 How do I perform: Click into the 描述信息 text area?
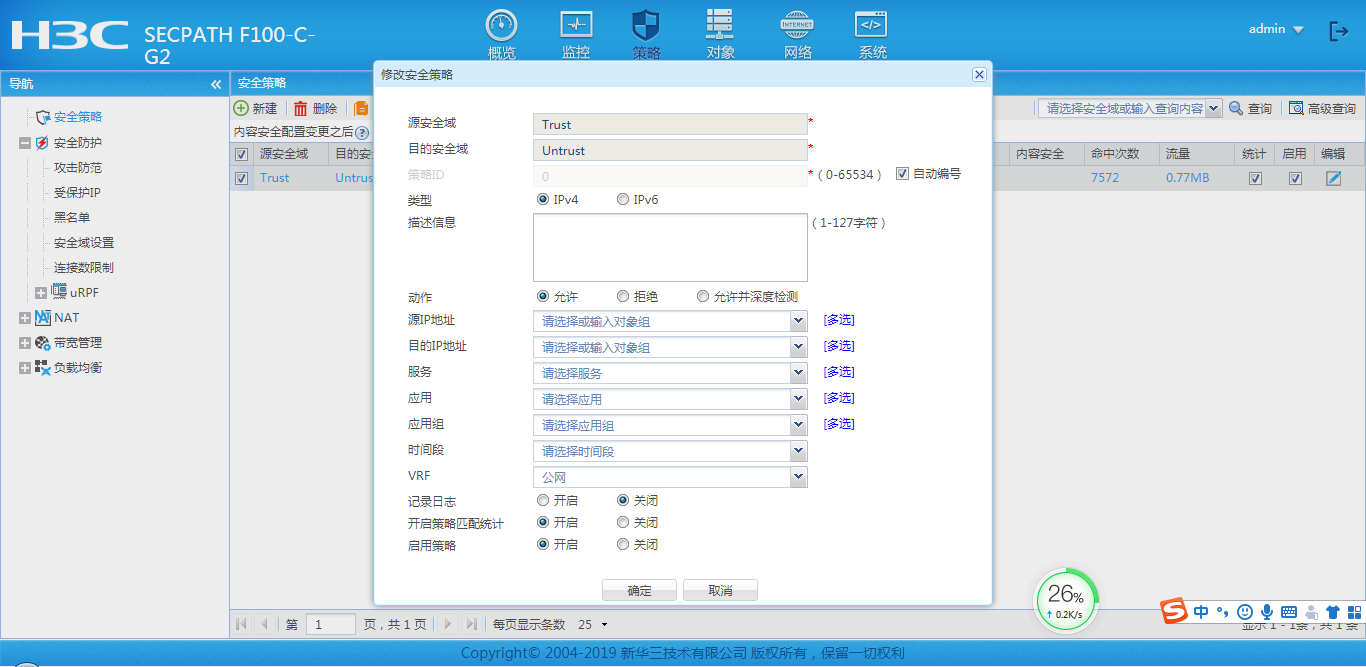click(x=670, y=247)
